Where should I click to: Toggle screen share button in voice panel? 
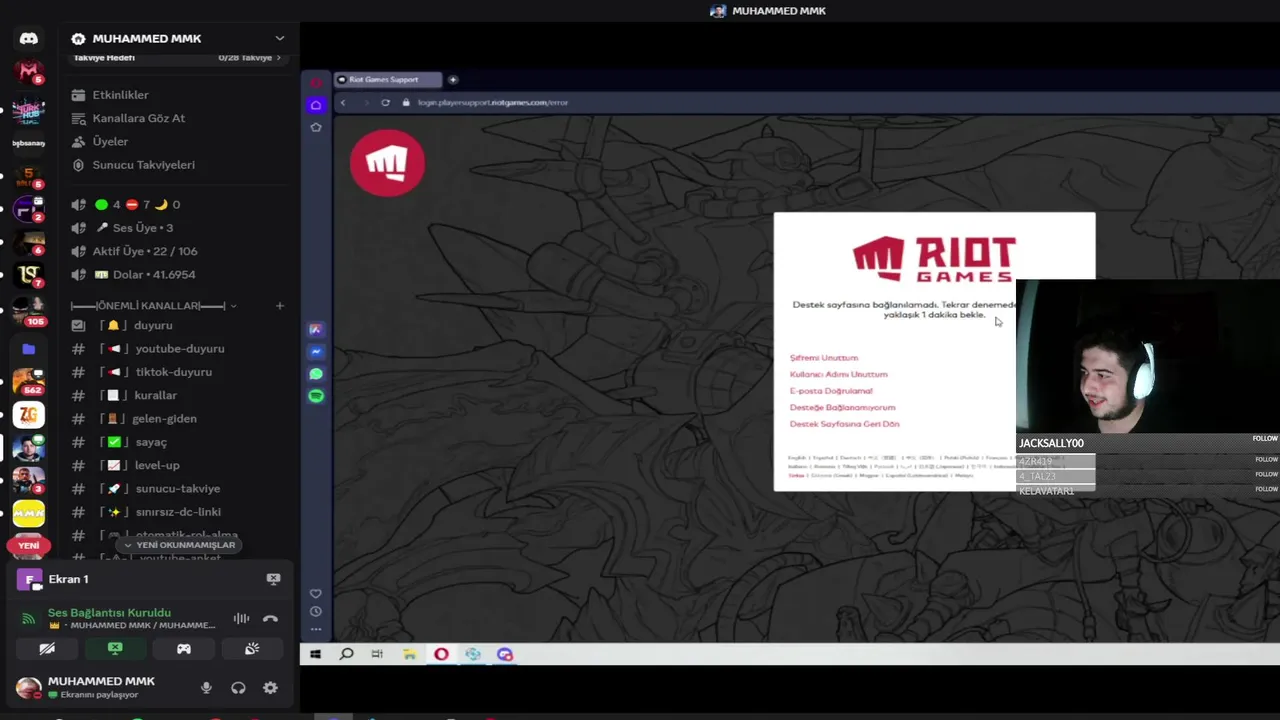pyautogui.click(x=115, y=649)
